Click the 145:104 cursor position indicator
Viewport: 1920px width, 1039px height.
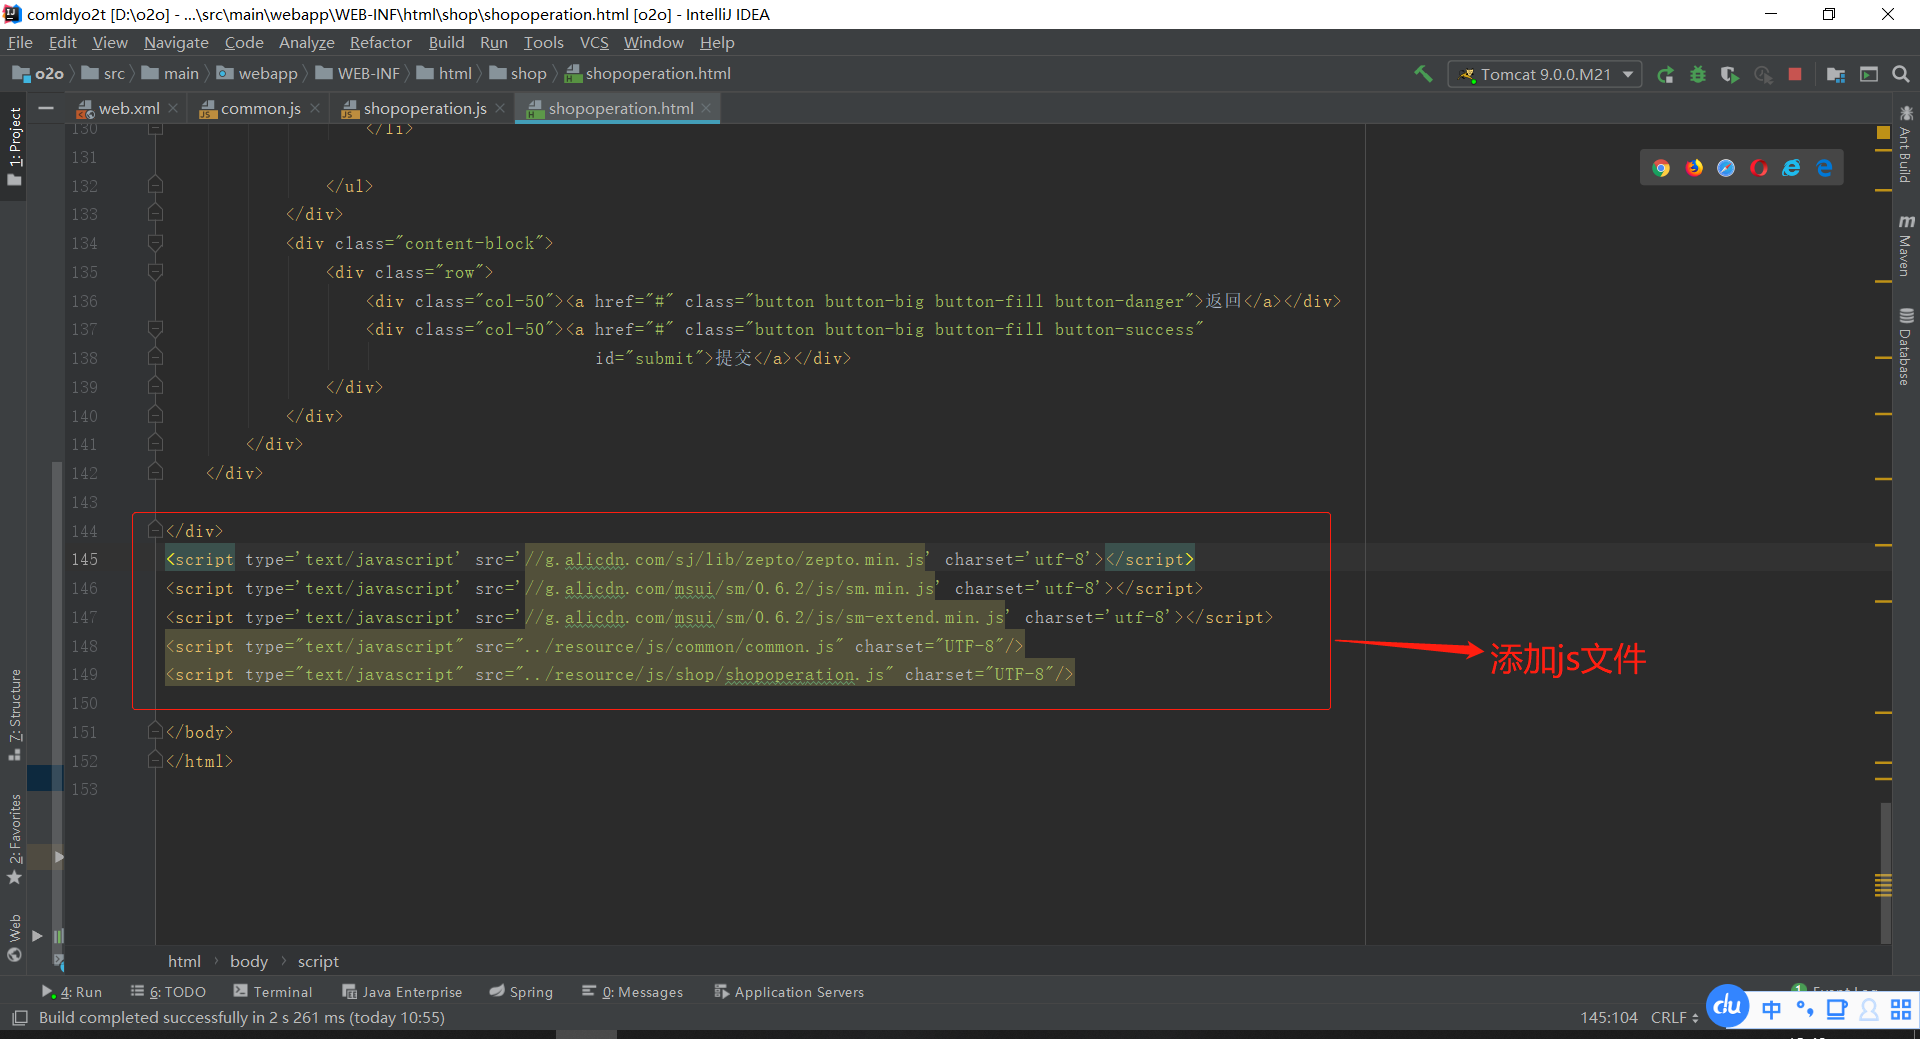pyautogui.click(x=1609, y=1018)
